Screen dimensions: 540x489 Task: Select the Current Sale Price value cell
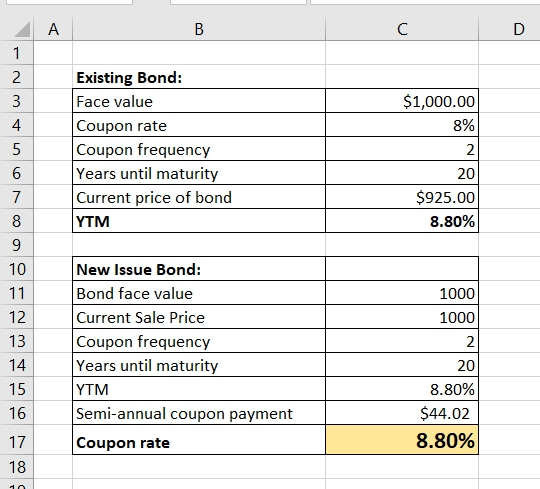coord(402,317)
